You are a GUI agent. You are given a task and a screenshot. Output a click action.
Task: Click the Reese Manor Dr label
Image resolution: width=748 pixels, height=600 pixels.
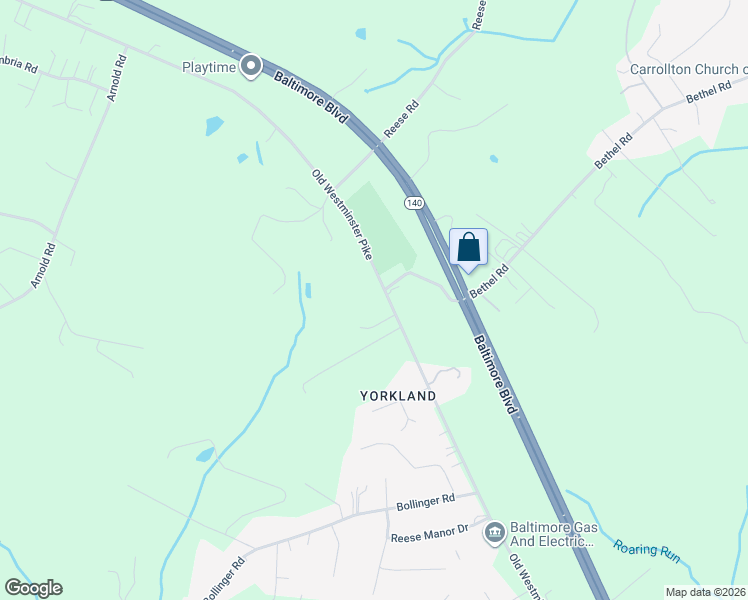click(429, 534)
